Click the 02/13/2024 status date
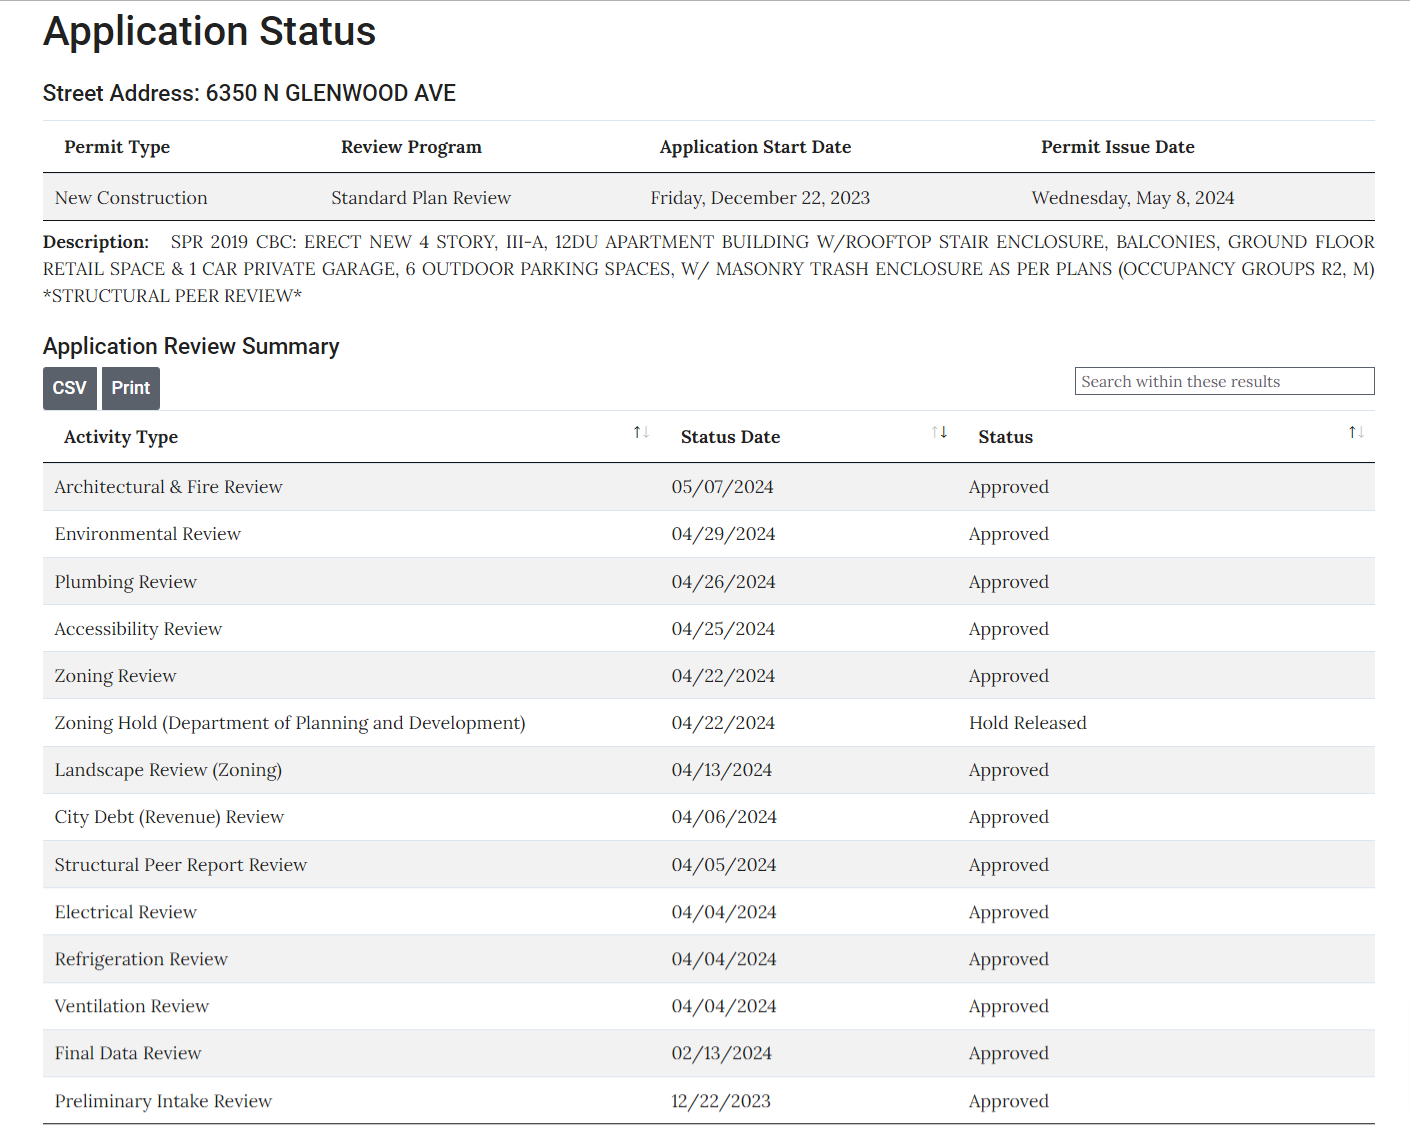The image size is (1410, 1140). (x=722, y=1053)
